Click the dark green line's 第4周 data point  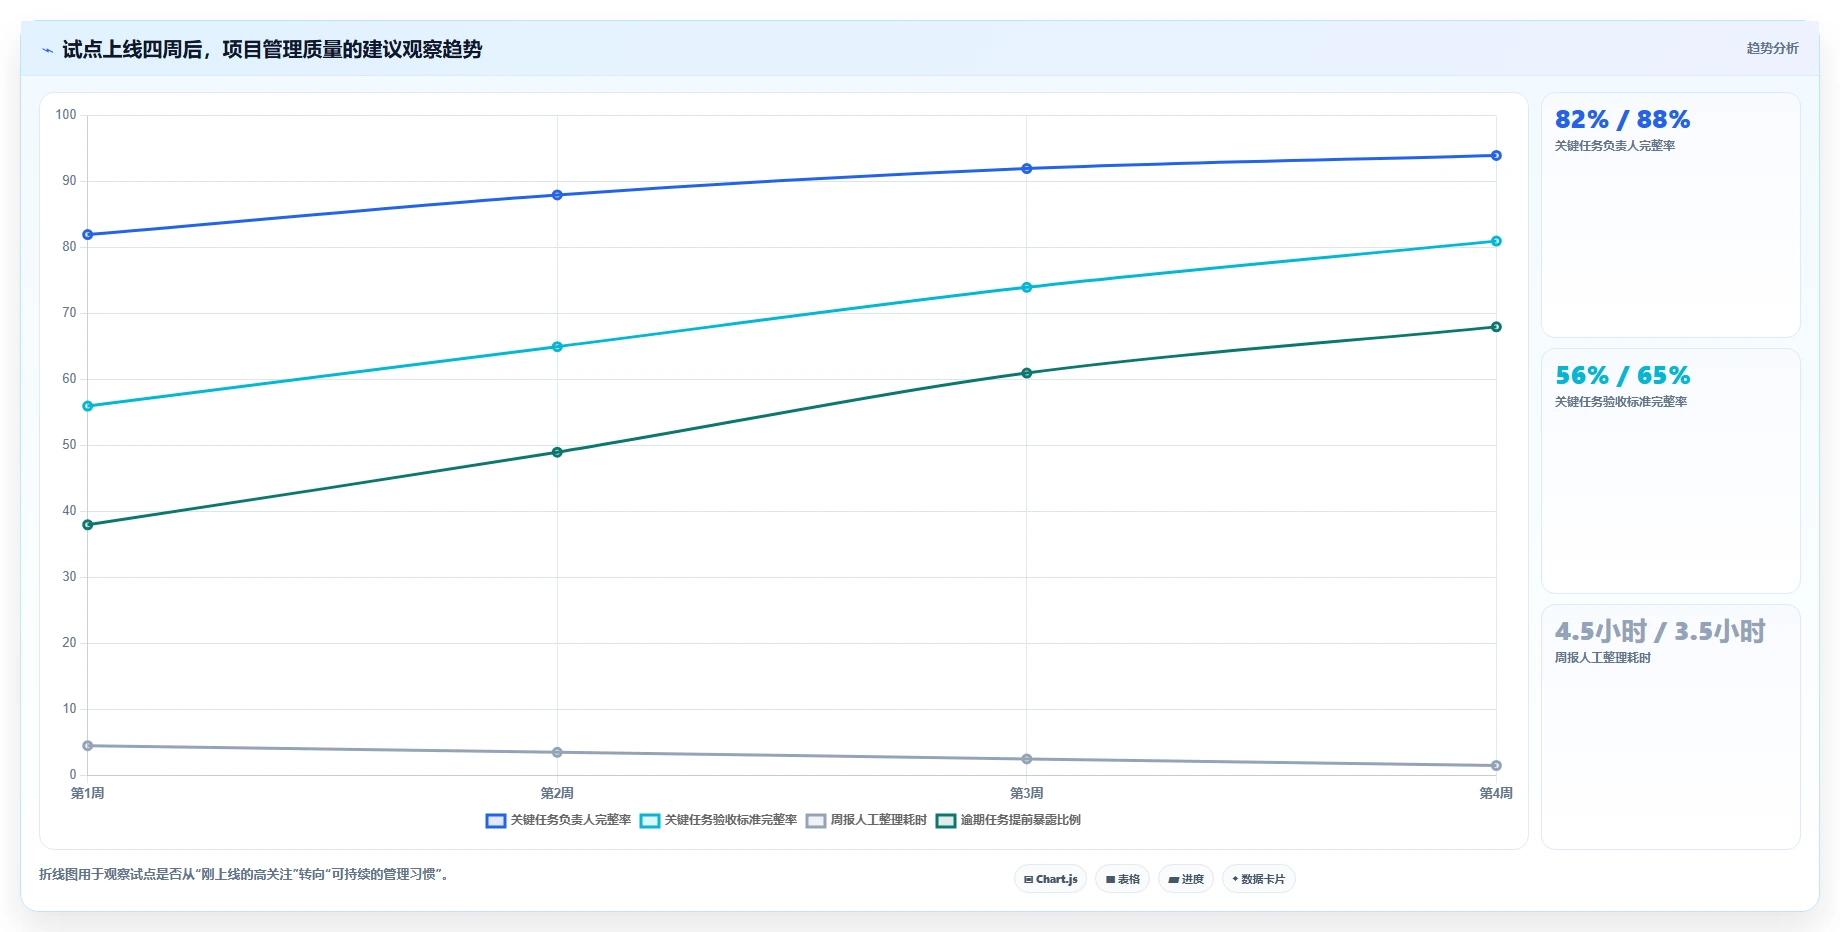tap(1496, 327)
